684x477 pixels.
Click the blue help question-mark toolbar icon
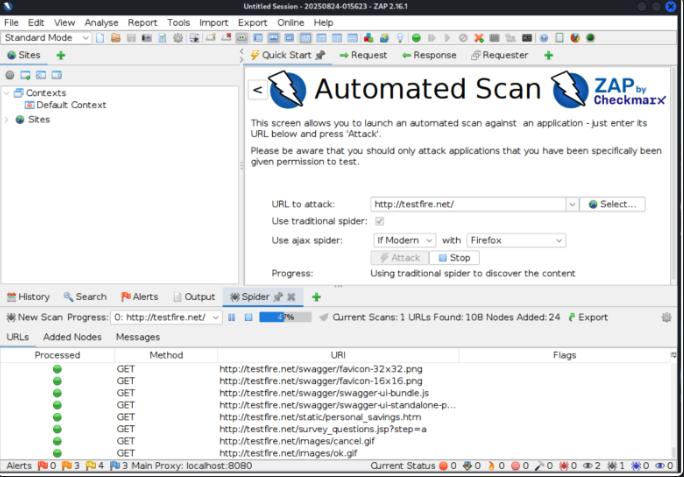[x=544, y=38]
